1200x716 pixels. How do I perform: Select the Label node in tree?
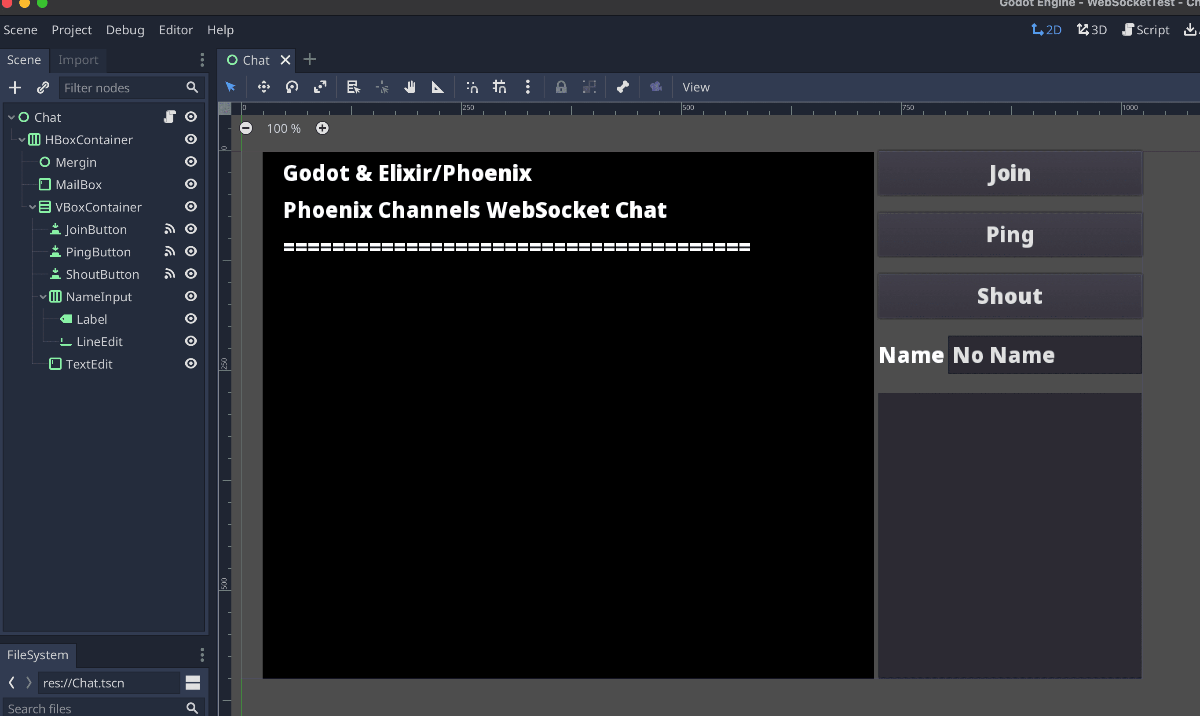(x=92, y=319)
